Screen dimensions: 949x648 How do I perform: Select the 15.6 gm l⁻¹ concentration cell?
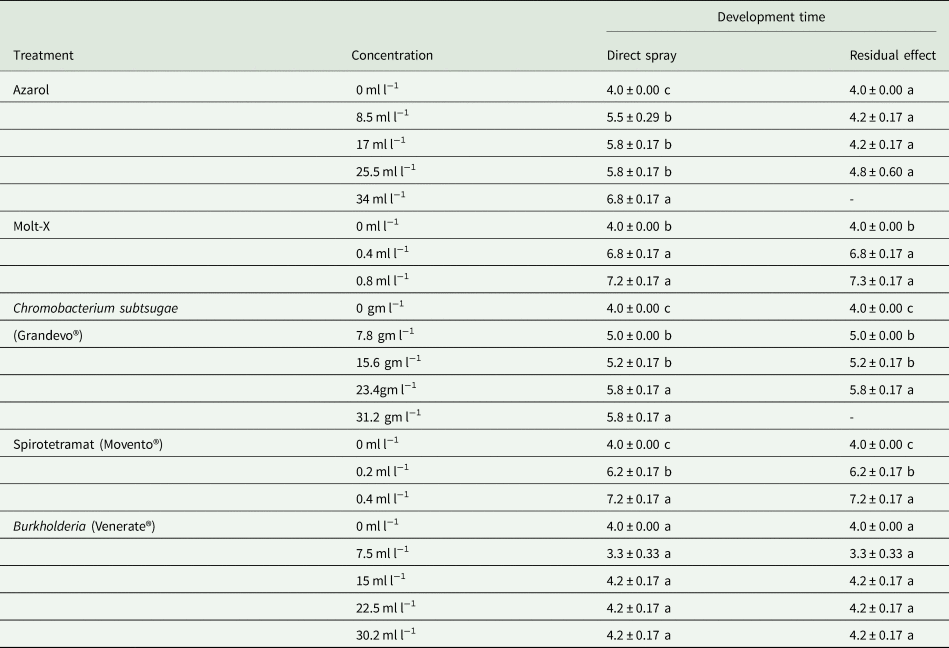[389, 362]
